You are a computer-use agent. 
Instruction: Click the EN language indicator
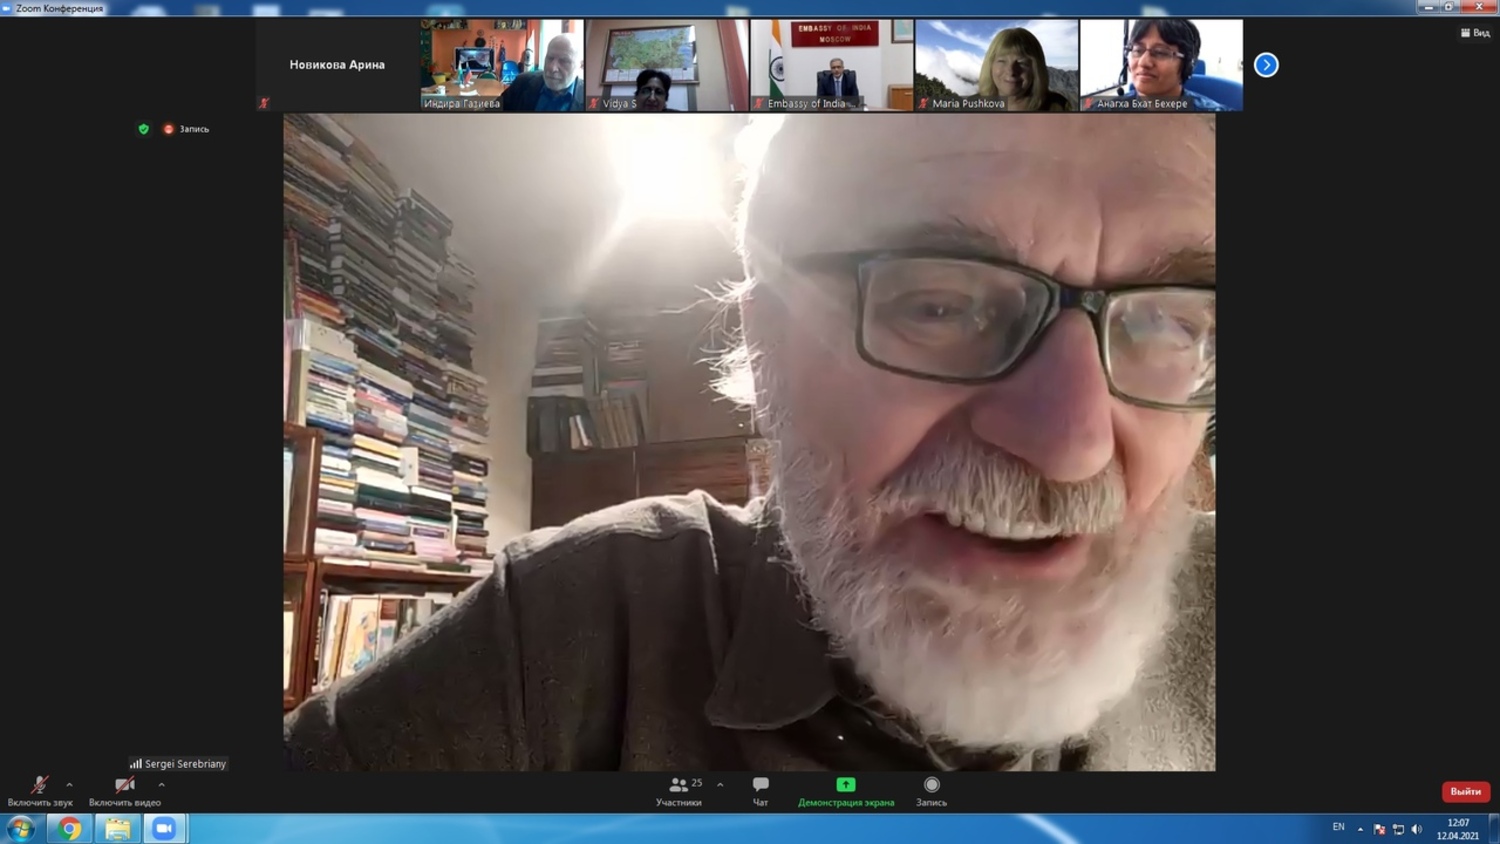pos(1338,828)
